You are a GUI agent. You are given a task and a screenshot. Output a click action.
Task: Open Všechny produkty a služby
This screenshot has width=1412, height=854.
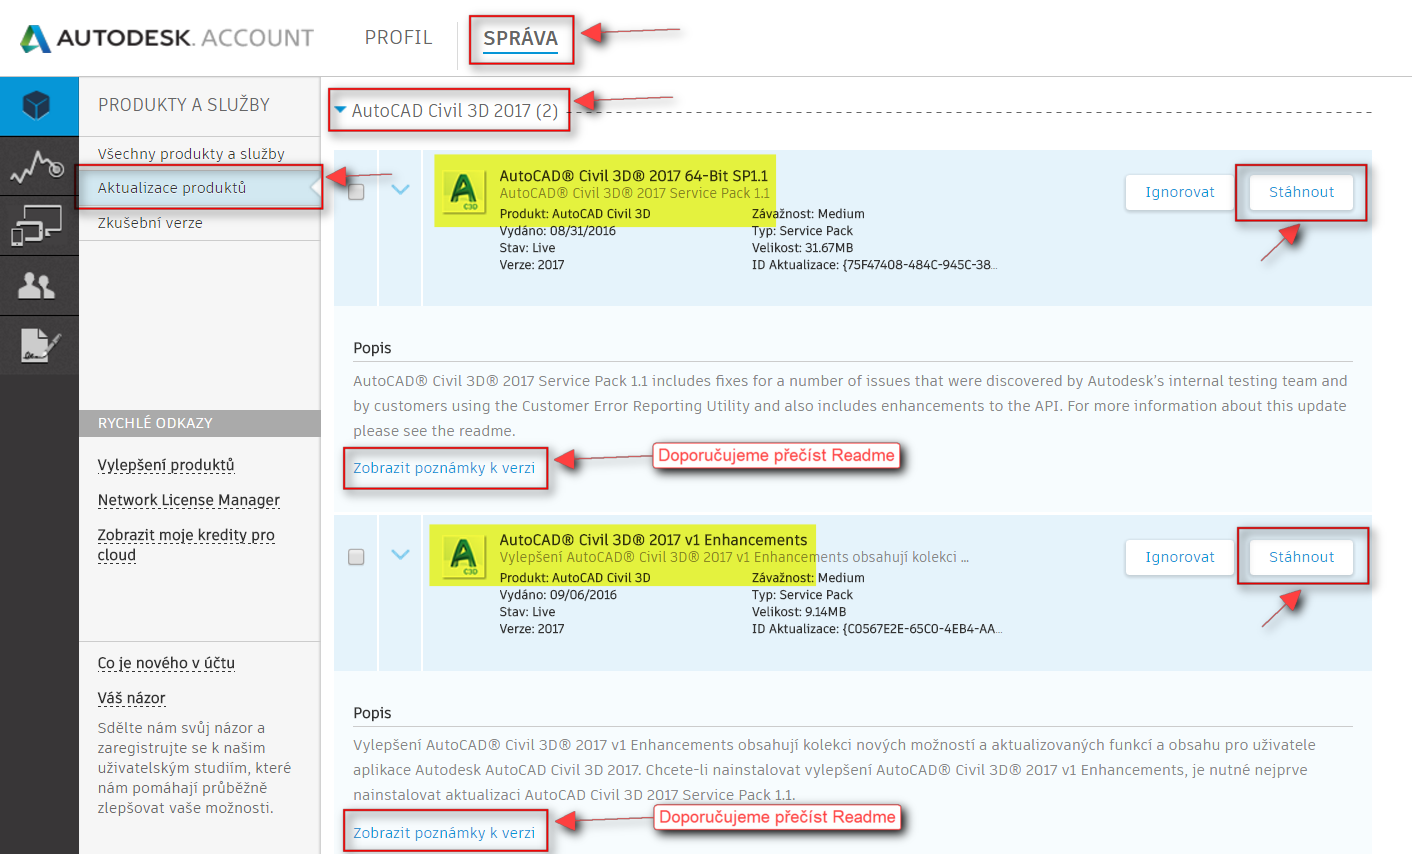click(191, 154)
